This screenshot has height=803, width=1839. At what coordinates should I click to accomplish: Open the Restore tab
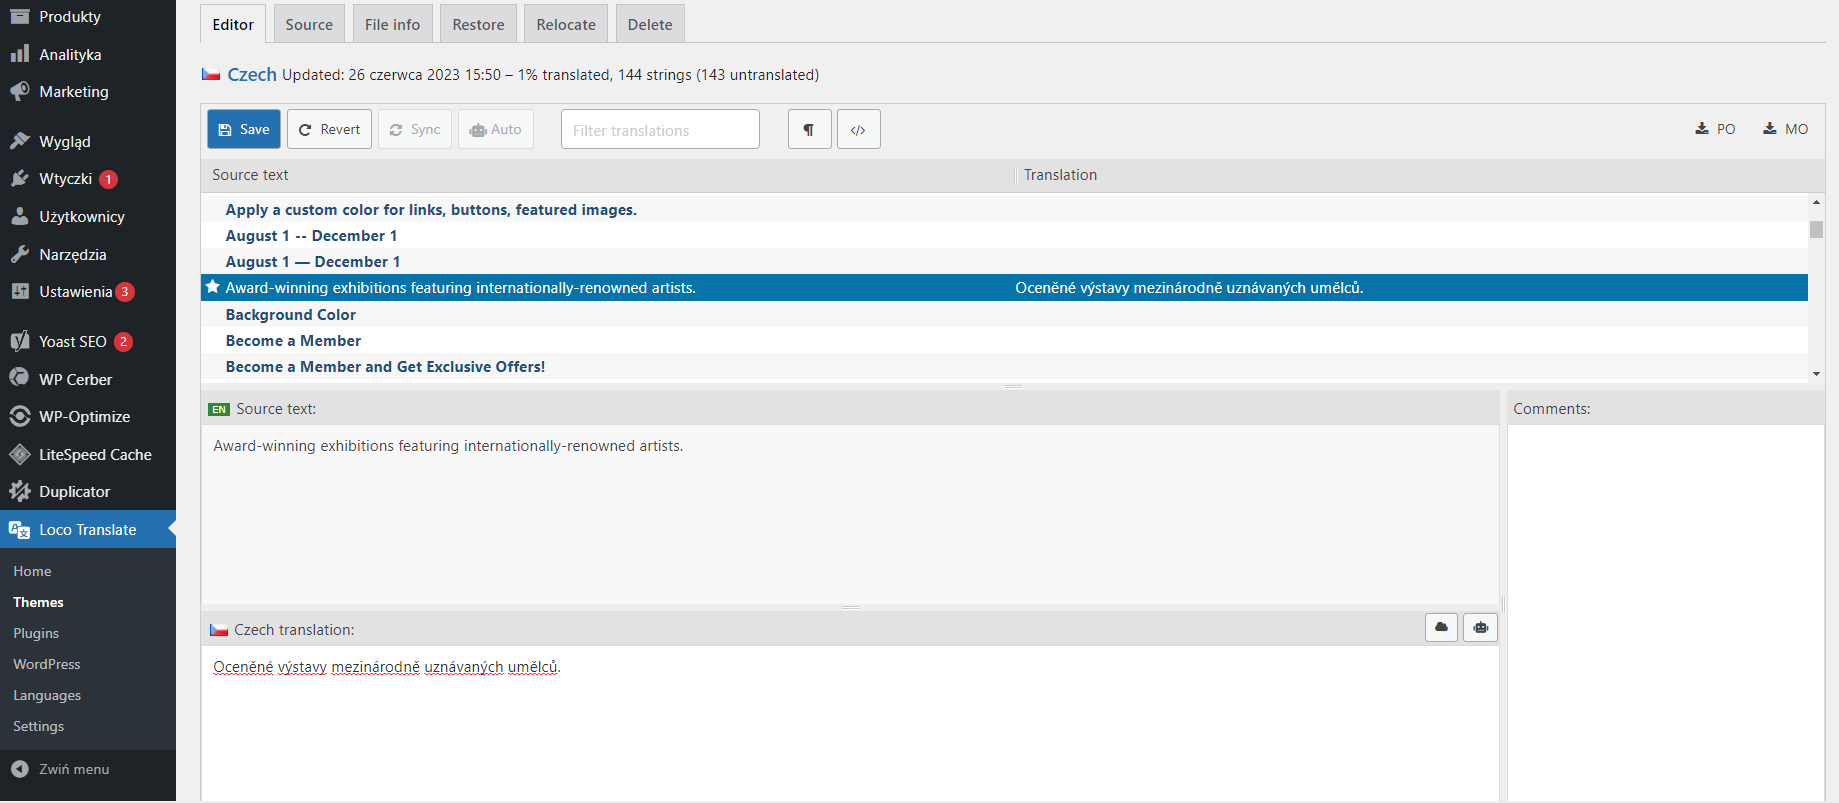[478, 24]
